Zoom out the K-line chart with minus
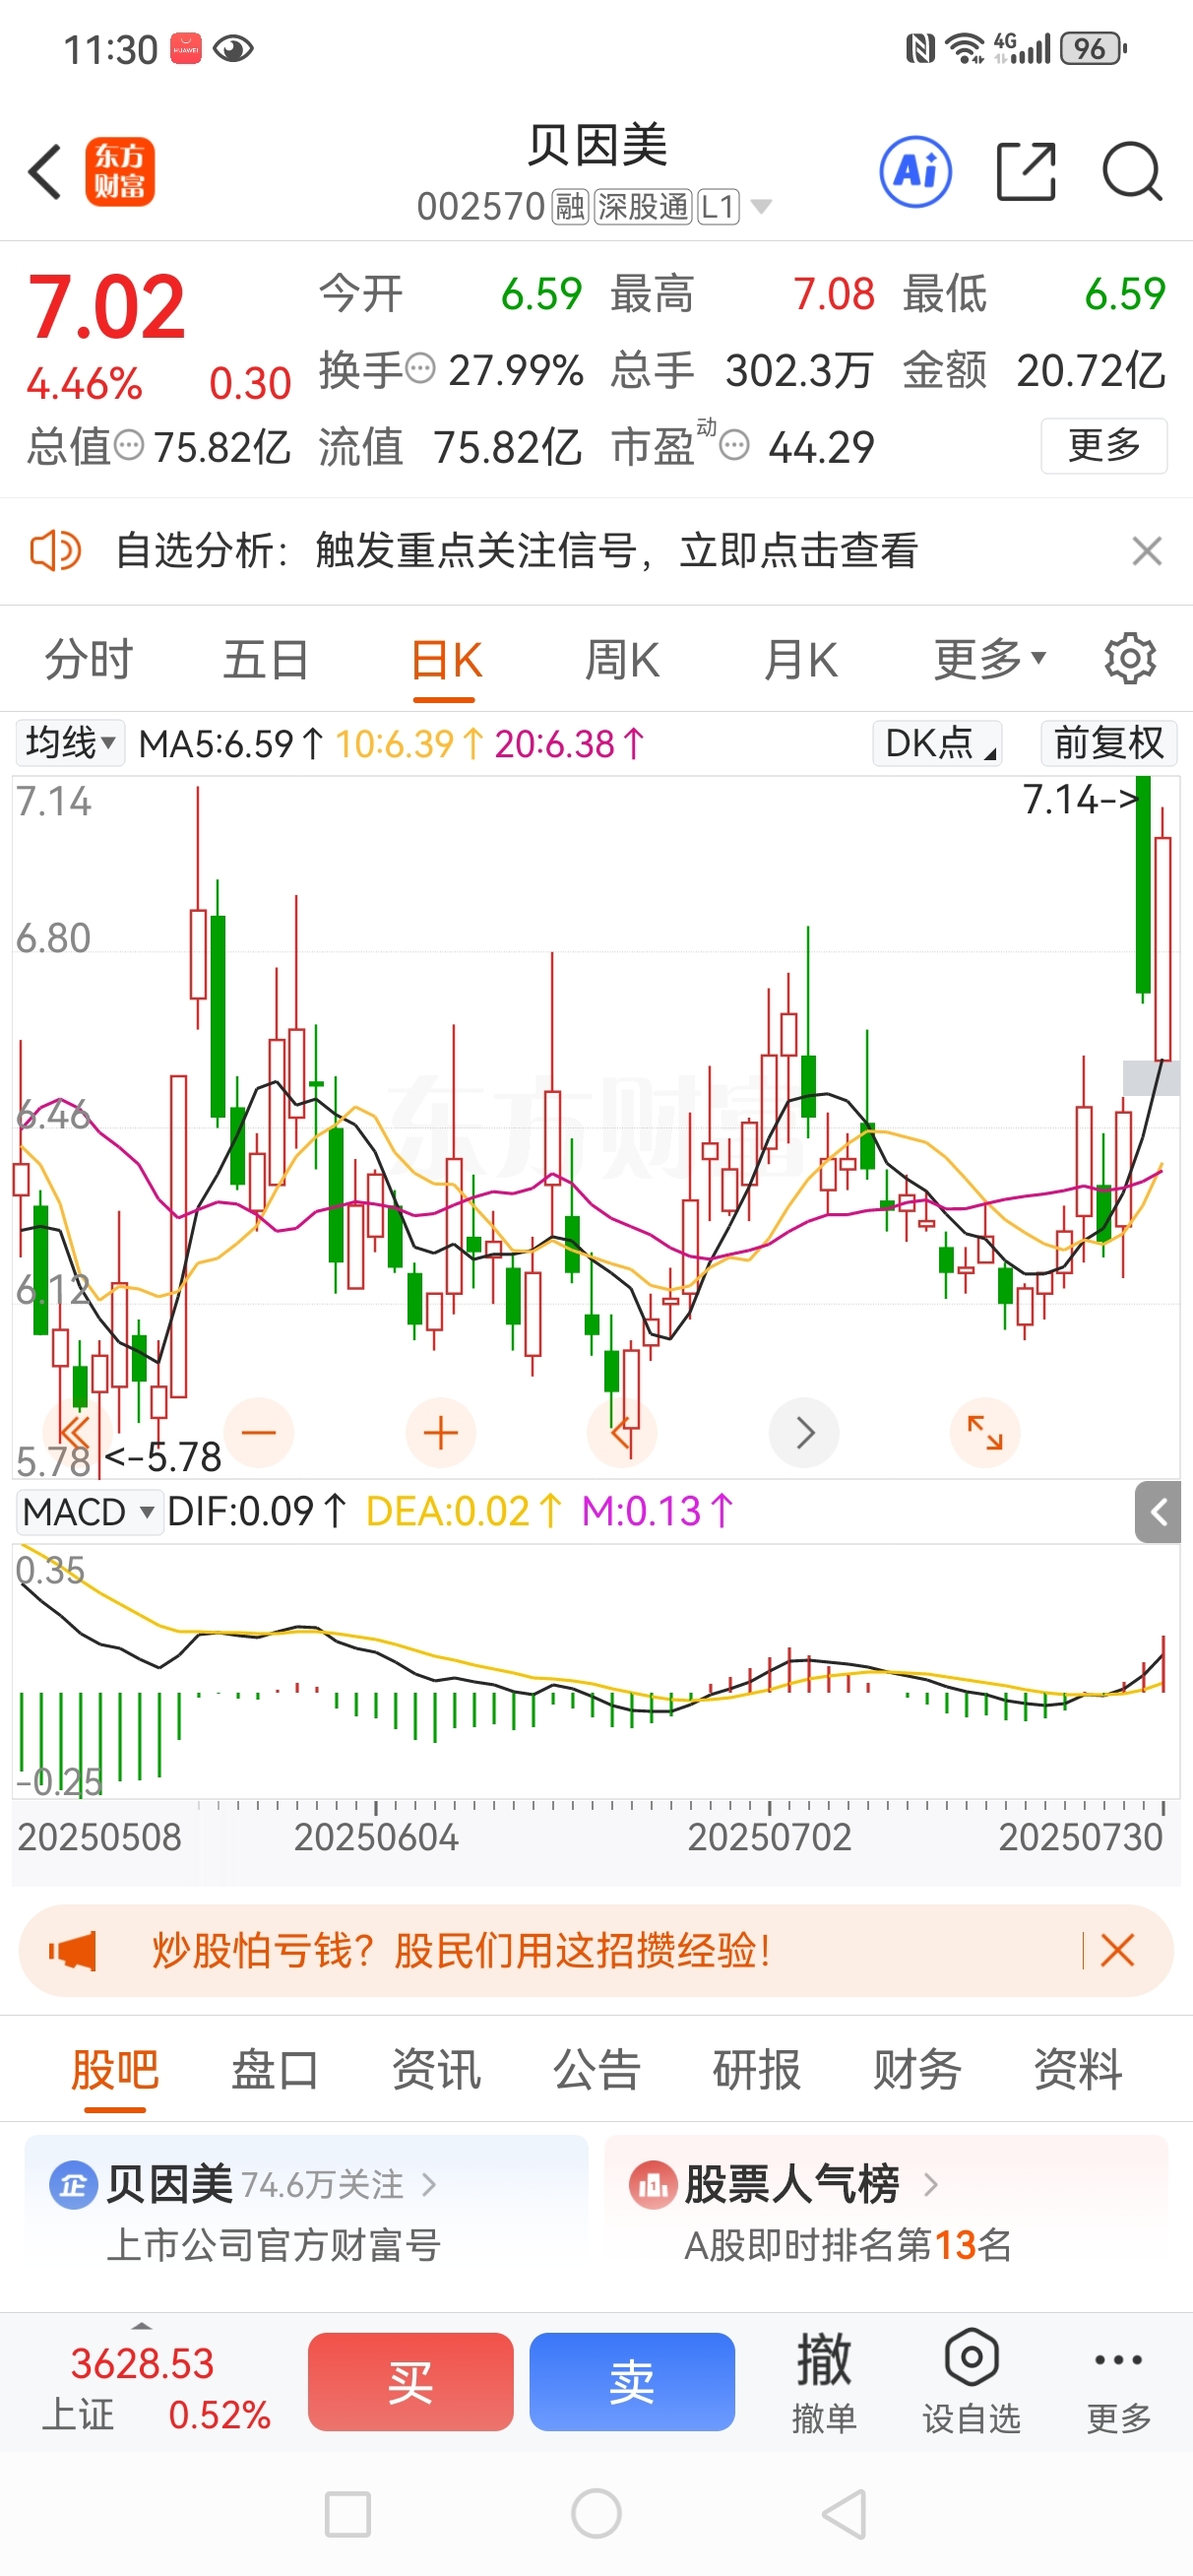Viewport: 1193px width, 2576px height. click(x=259, y=1432)
